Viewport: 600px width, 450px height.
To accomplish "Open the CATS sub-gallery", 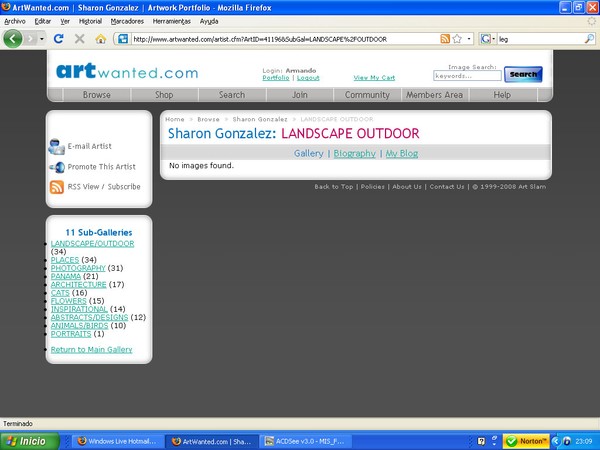I will (x=60, y=293).
